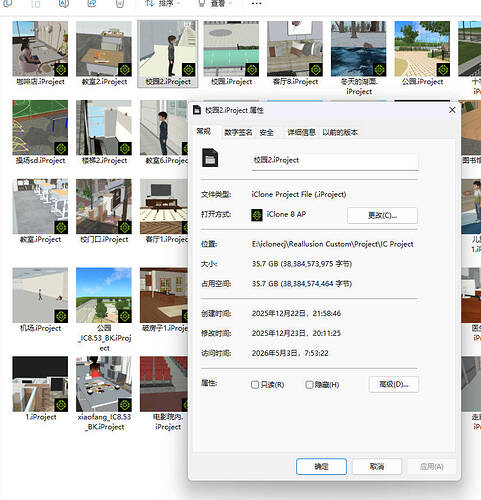Select the 咖啡店.iProject file thumbnail
This screenshot has width=481, height=500.
pyautogui.click(x=40, y=49)
